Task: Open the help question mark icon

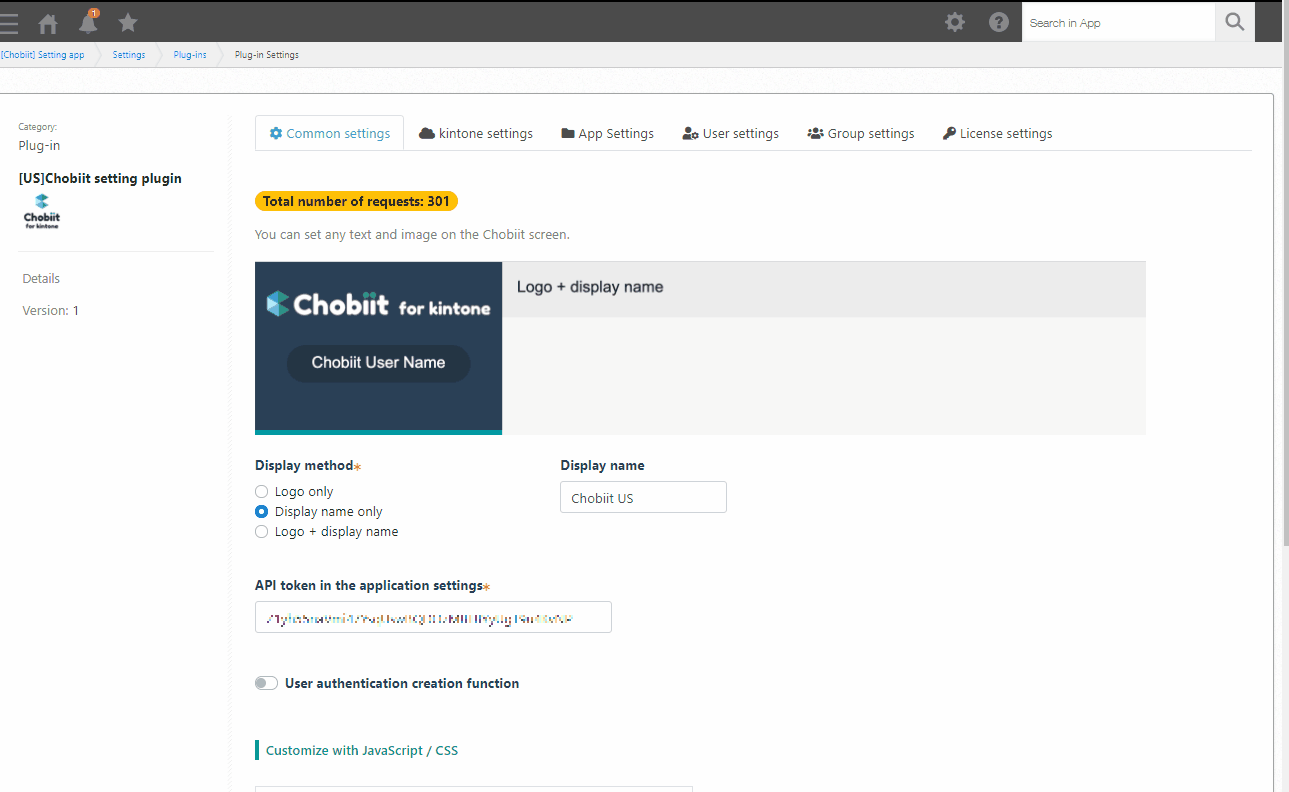Action: [x=999, y=22]
